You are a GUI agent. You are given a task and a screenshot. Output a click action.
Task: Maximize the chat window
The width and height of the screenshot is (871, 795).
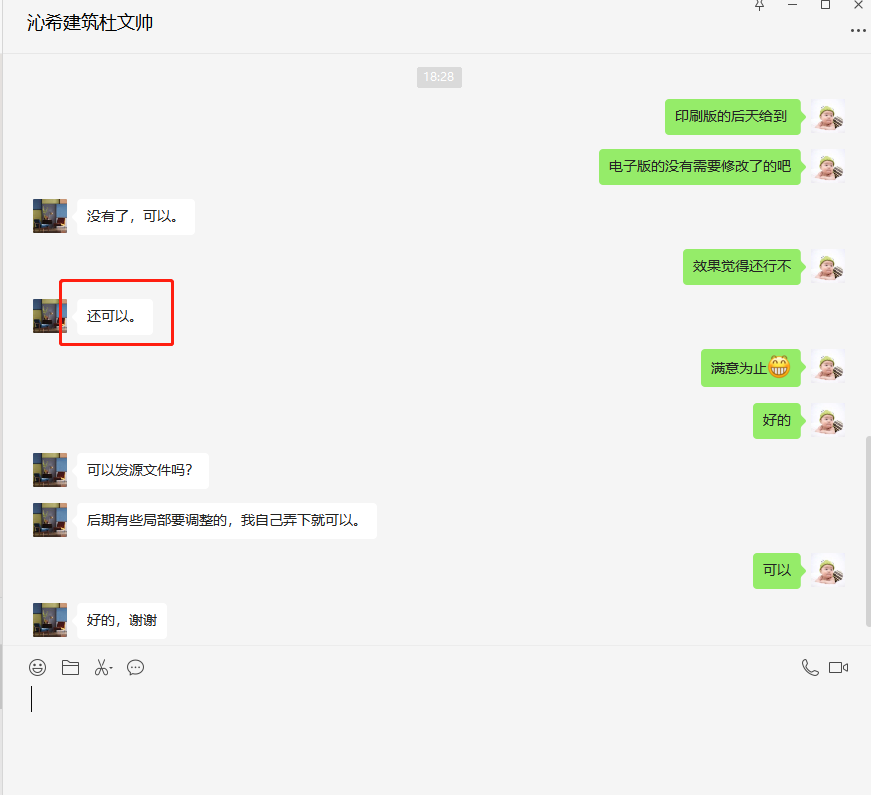pyautogui.click(x=825, y=5)
